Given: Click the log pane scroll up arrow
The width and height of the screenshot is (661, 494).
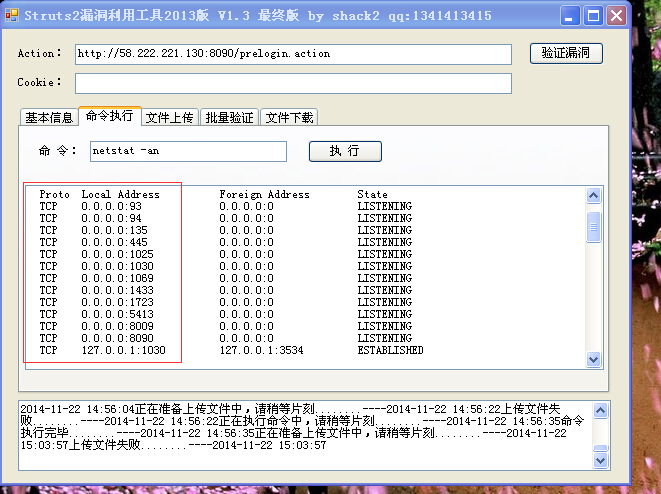Looking at the screenshot, I should 600,410.
